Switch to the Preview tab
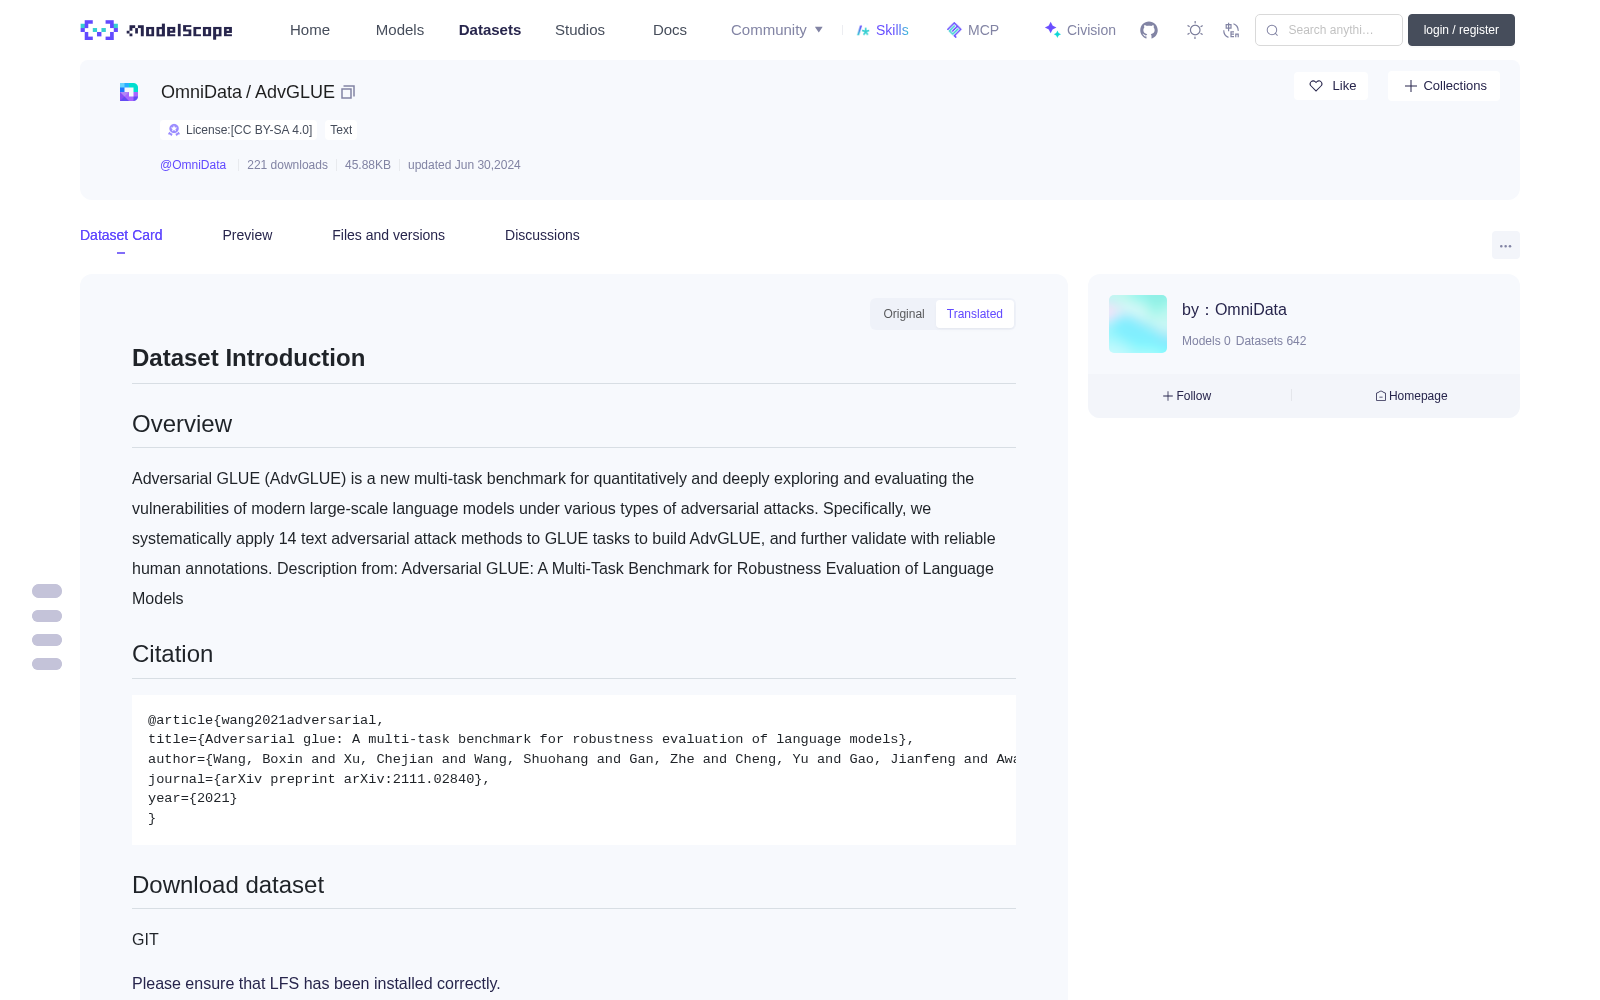 [247, 235]
